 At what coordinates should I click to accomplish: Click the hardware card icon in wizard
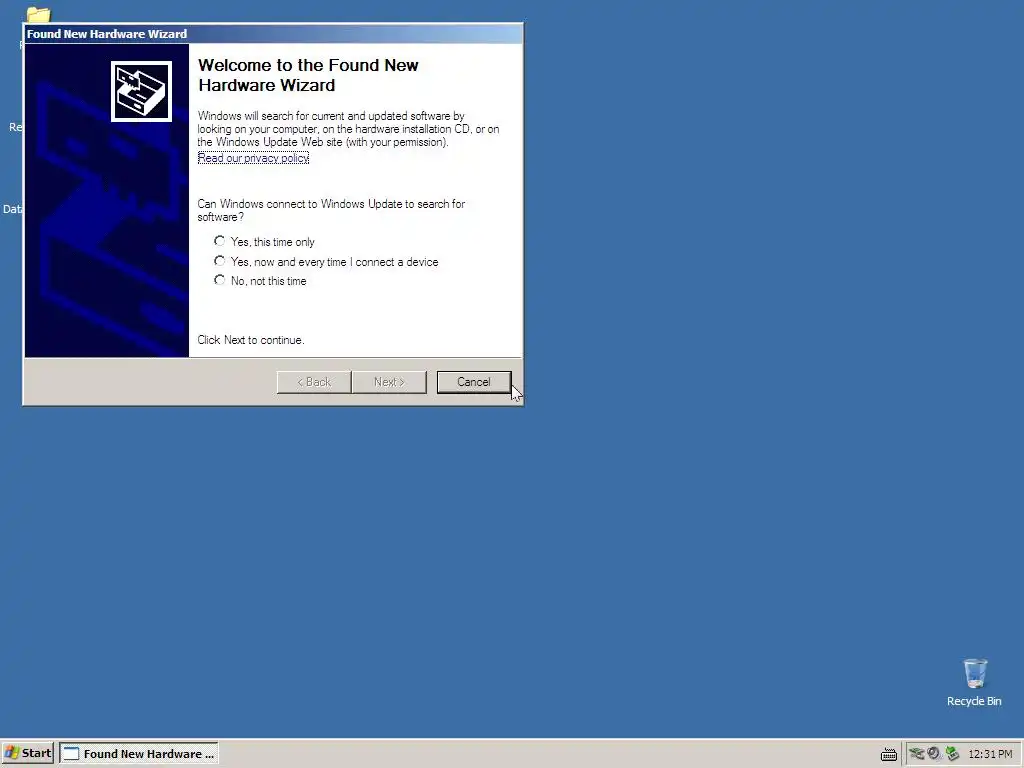[142, 91]
